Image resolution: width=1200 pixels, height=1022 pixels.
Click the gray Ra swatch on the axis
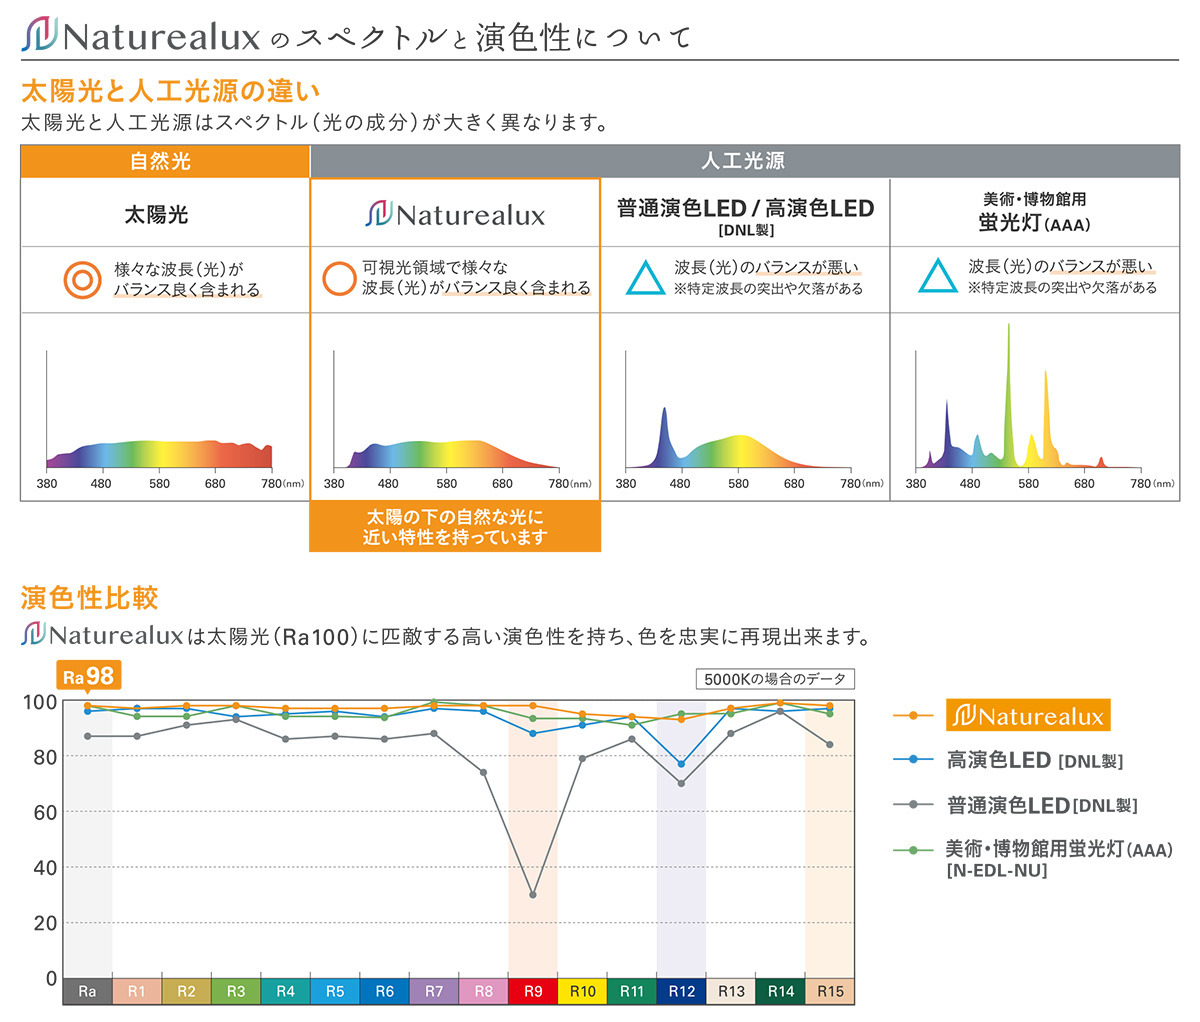pyautogui.click(x=87, y=991)
